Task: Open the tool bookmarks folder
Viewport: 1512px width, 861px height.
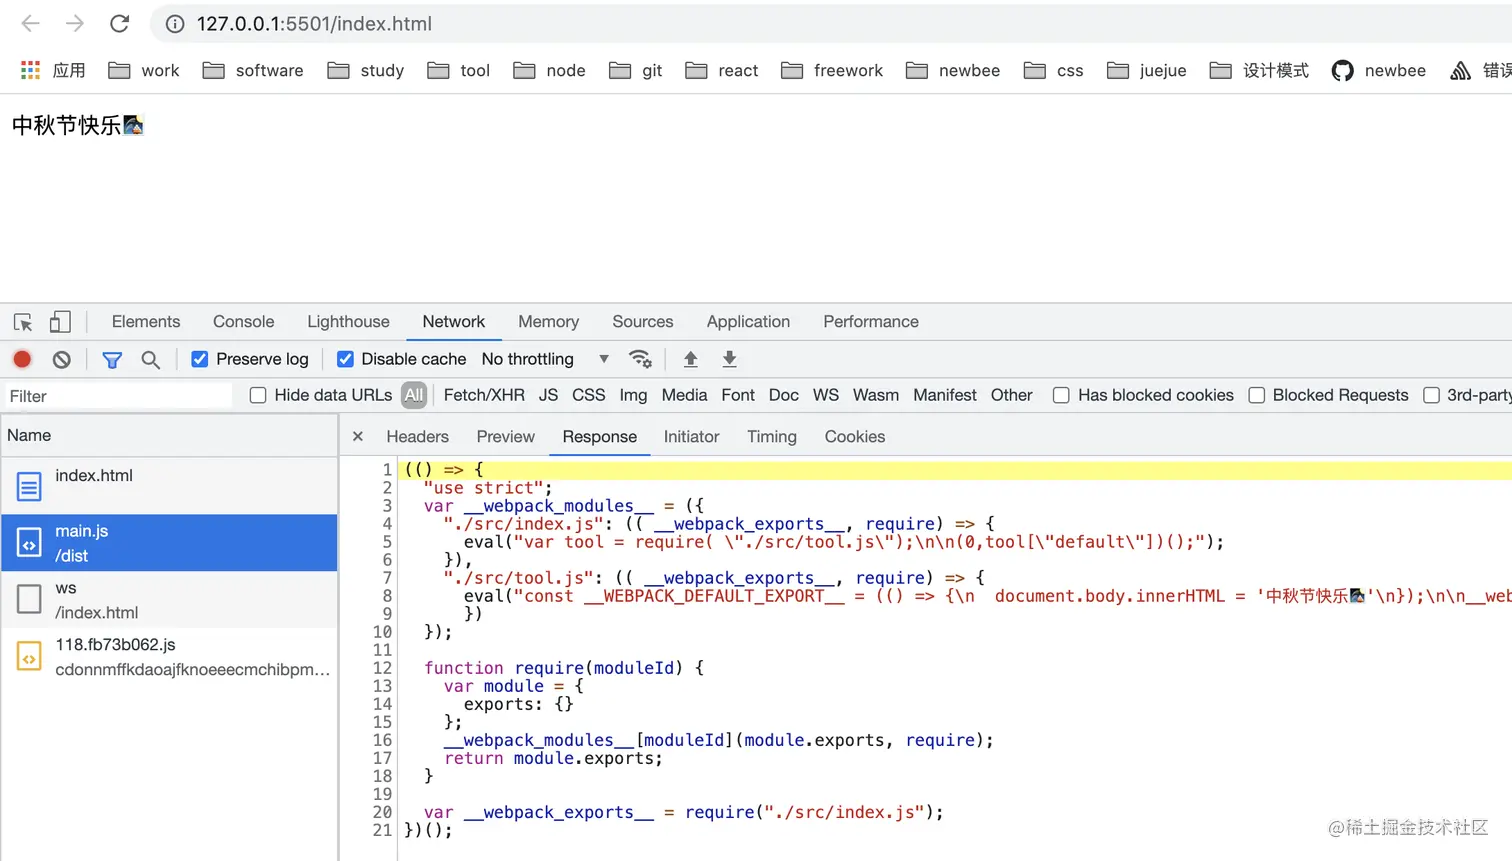Action: [459, 70]
